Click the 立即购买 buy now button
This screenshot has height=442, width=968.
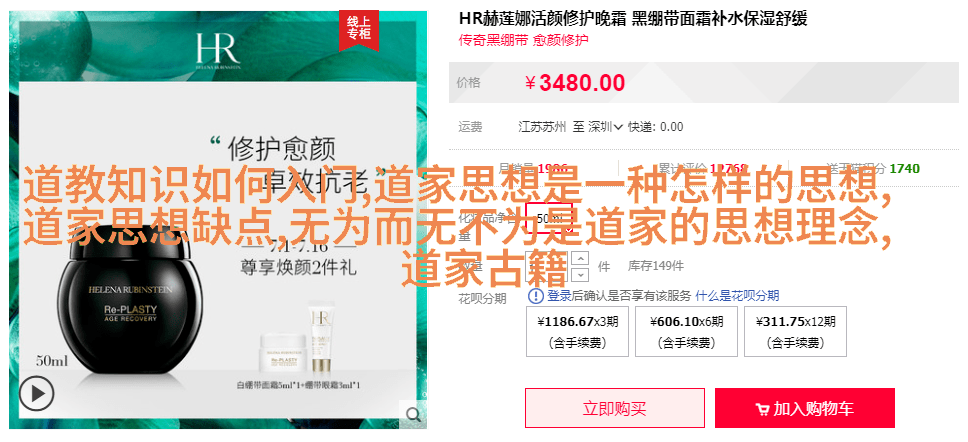[x=615, y=408]
